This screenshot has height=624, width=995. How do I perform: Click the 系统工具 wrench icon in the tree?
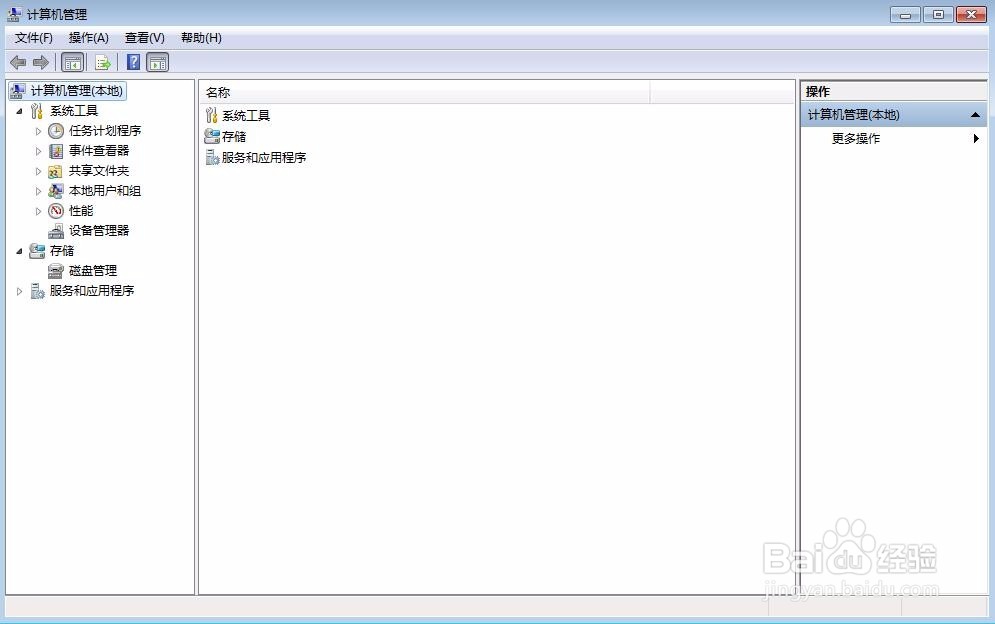tap(37, 111)
